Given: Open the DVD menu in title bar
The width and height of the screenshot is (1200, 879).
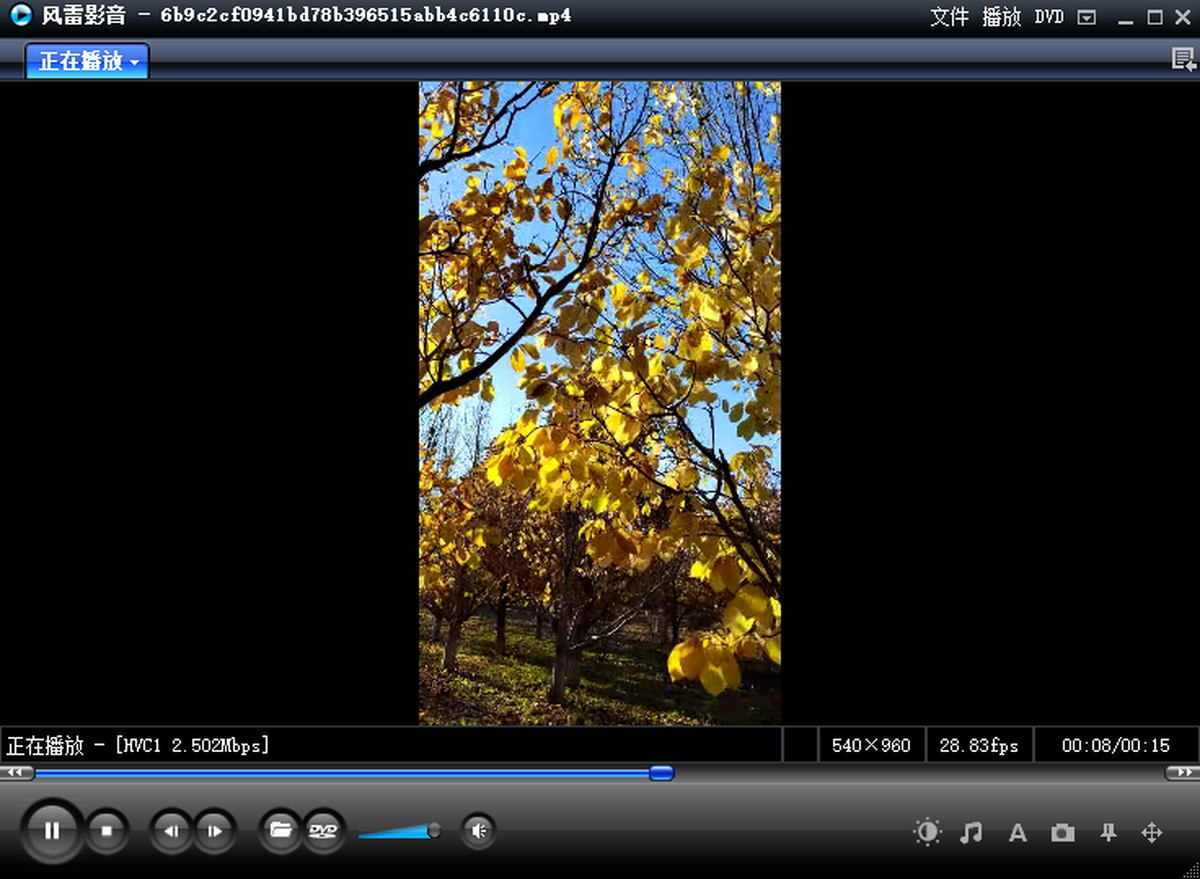Looking at the screenshot, I should click(1049, 17).
